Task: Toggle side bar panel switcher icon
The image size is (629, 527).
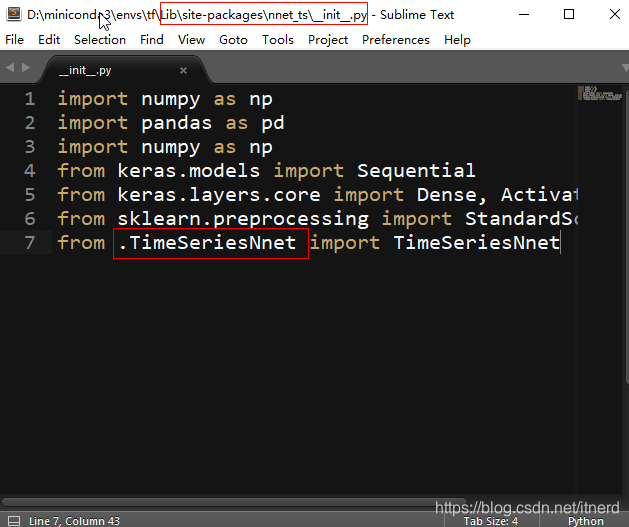Action: (14, 521)
